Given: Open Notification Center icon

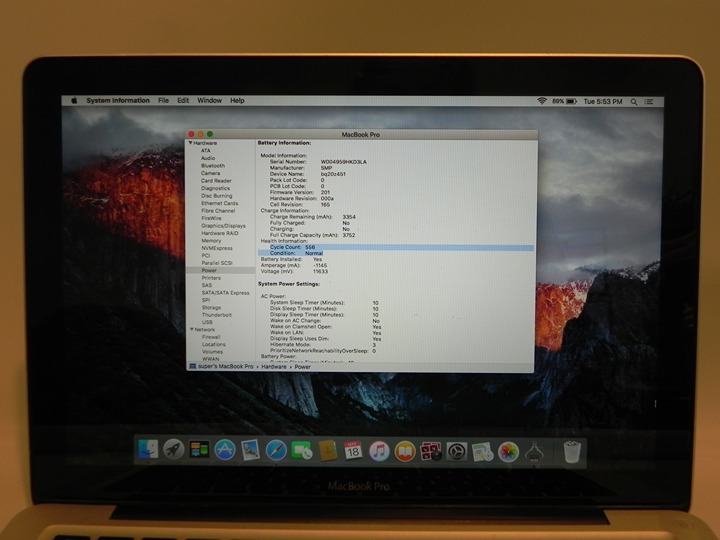Looking at the screenshot, I should tap(649, 102).
